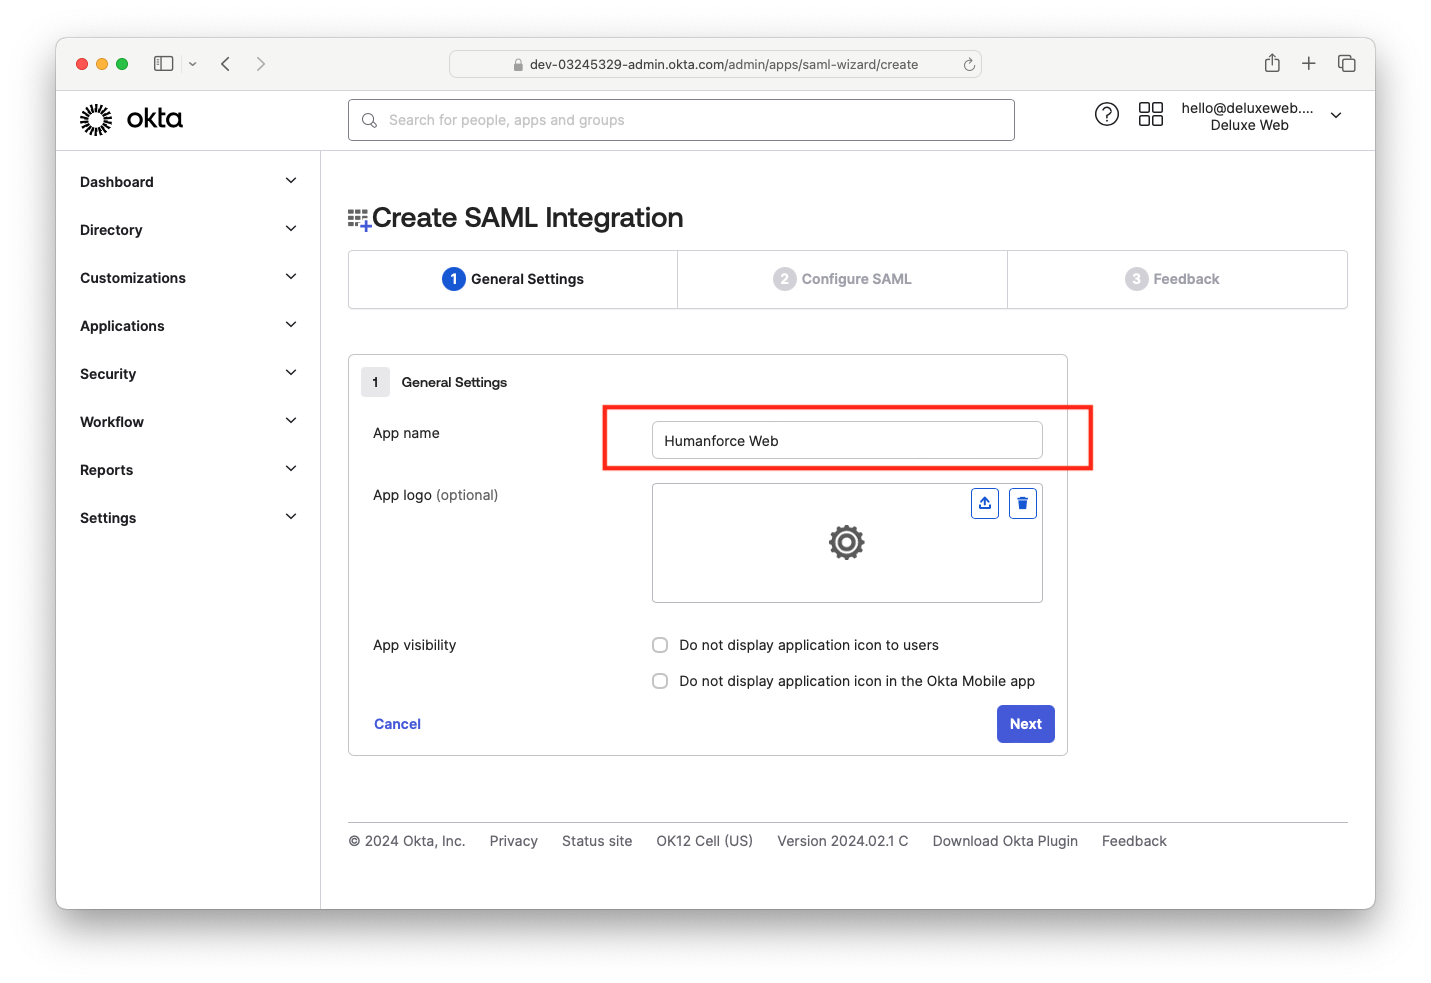1431x983 pixels.
Task: Click the Cancel link
Action: pyautogui.click(x=397, y=724)
